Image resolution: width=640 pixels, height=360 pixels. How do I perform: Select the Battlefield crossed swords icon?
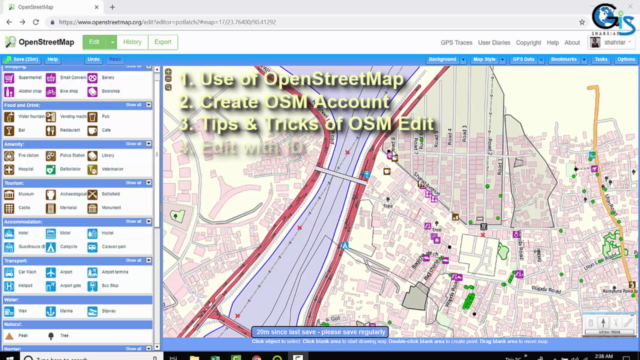tap(93, 194)
